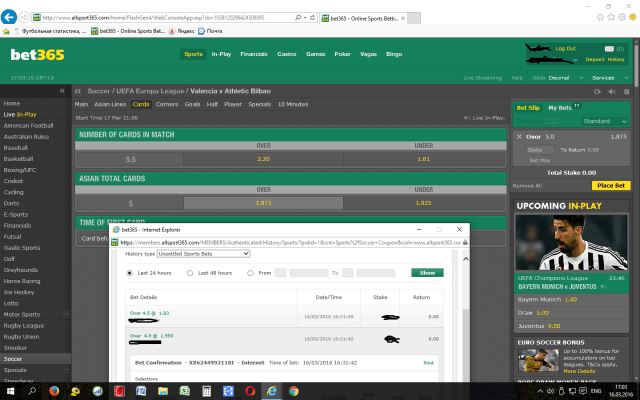640x400 pixels.
Task: Switch to the Corners market tab
Action: tap(167, 104)
